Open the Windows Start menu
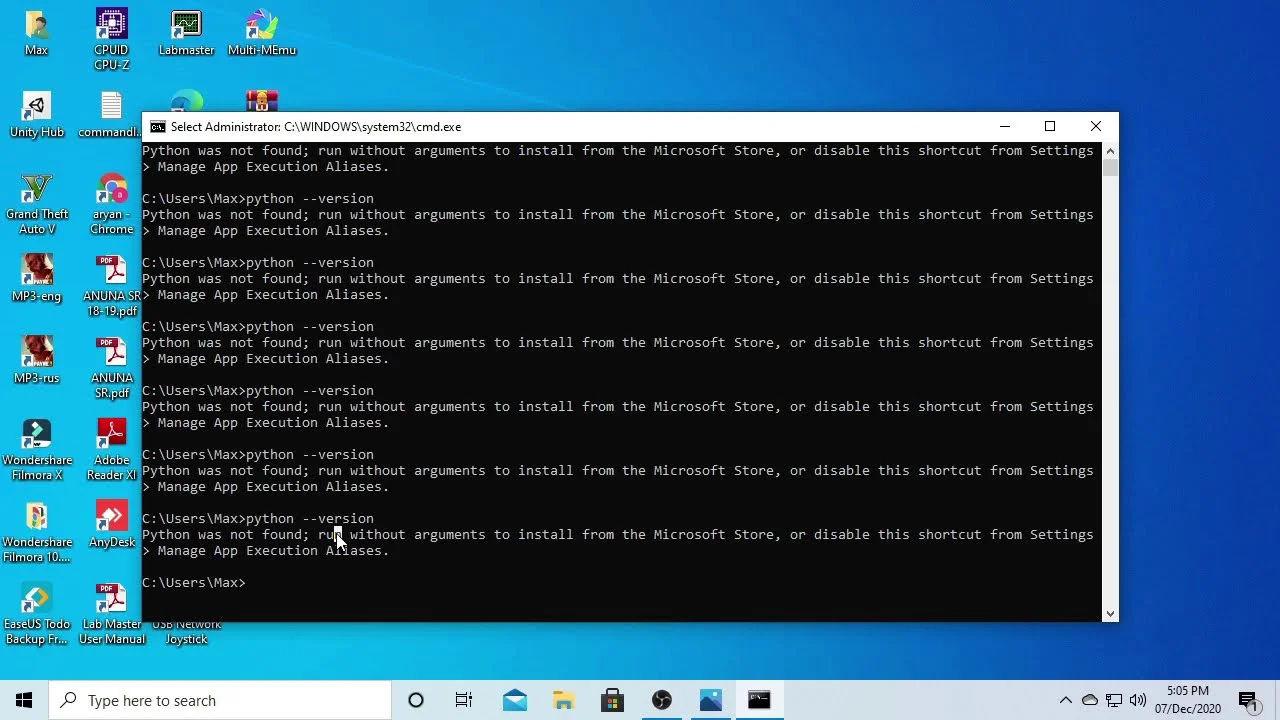1280x720 pixels. pos(24,700)
